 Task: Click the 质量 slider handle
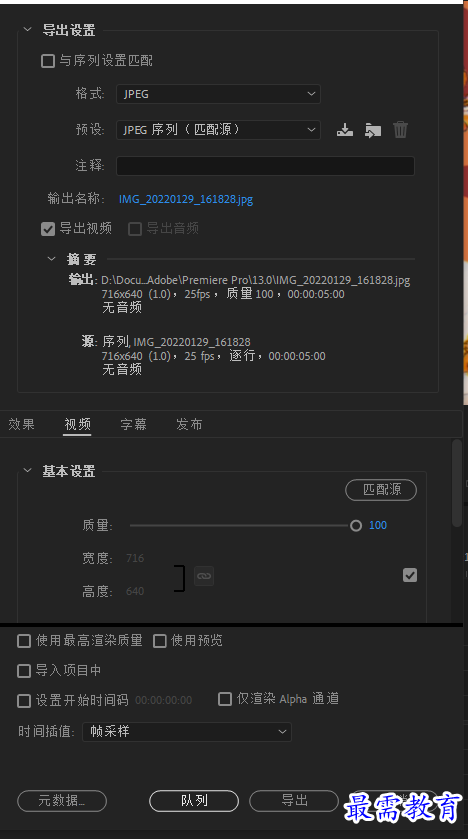356,526
